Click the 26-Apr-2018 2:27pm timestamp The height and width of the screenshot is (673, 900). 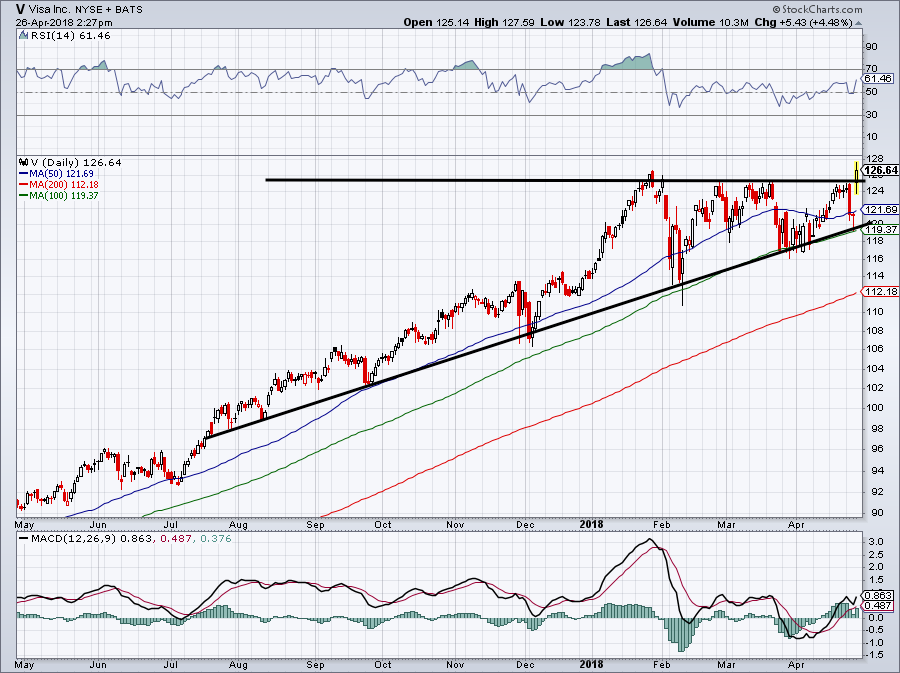64,23
